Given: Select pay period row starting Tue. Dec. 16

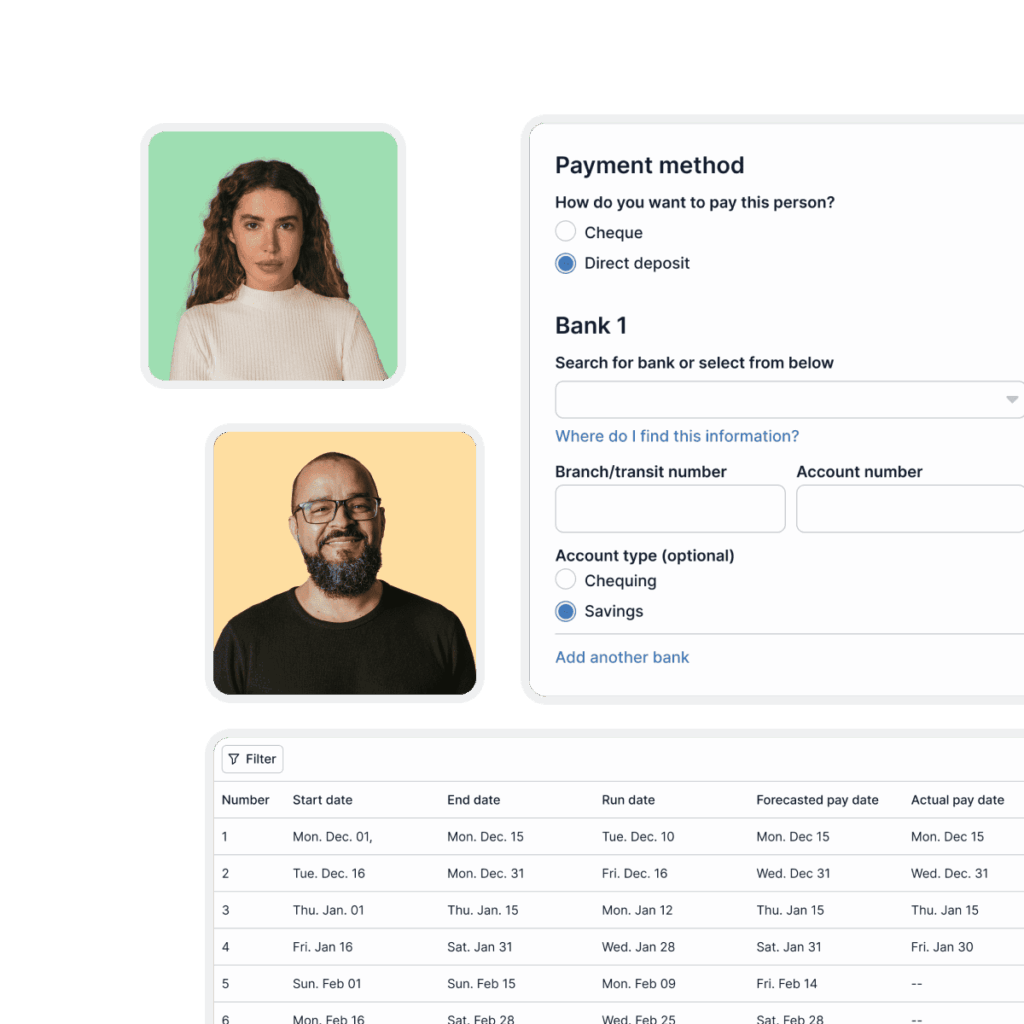Looking at the screenshot, I should (329, 873).
